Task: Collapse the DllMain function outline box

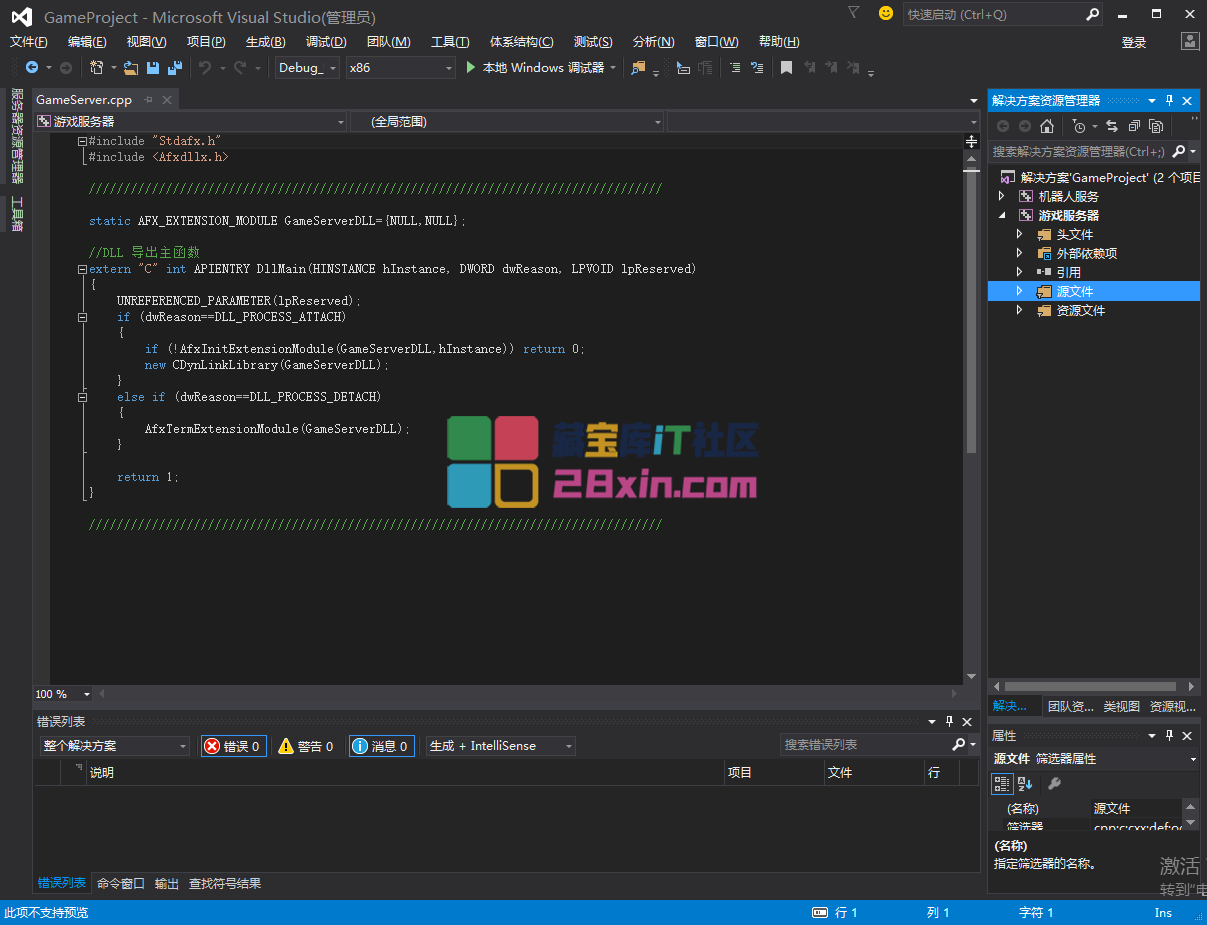Action: click(82, 269)
